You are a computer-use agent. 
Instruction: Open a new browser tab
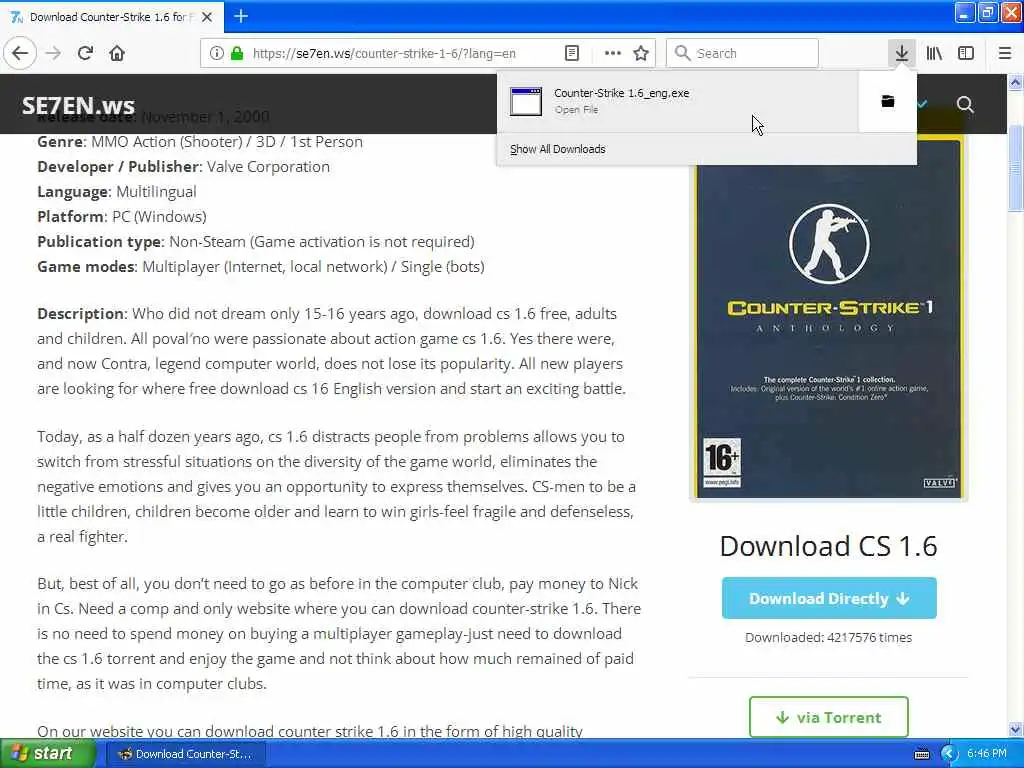(x=241, y=16)
